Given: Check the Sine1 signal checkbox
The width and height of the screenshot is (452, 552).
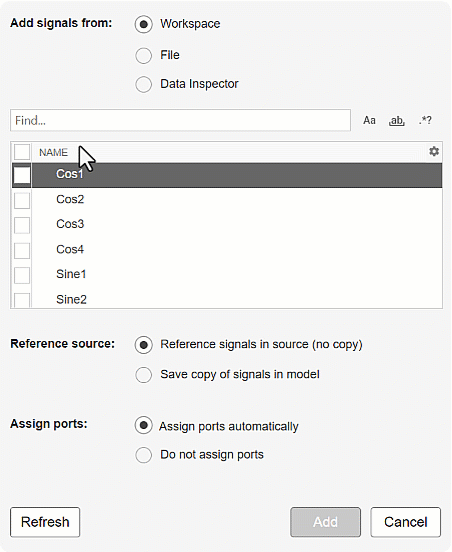Looking at the screenshot, I should click(22, 275).
